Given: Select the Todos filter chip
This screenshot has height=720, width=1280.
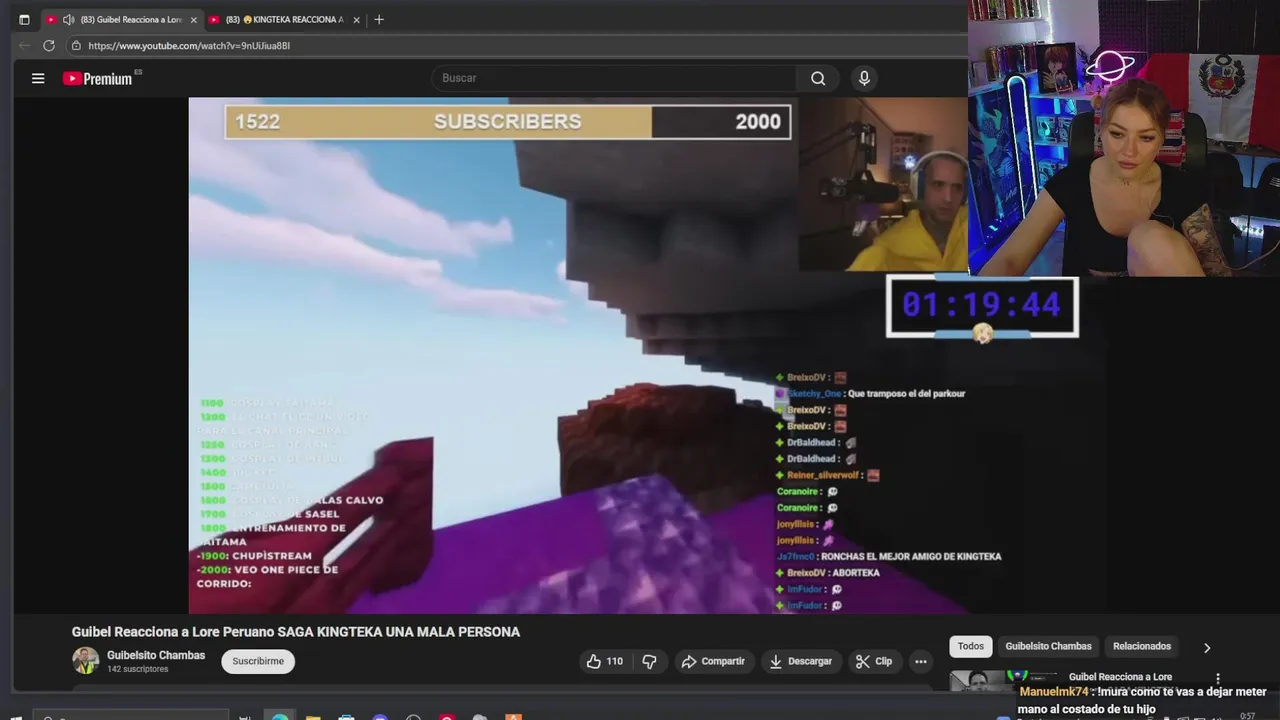Looking at the screenshot, I should click(971, 646).
